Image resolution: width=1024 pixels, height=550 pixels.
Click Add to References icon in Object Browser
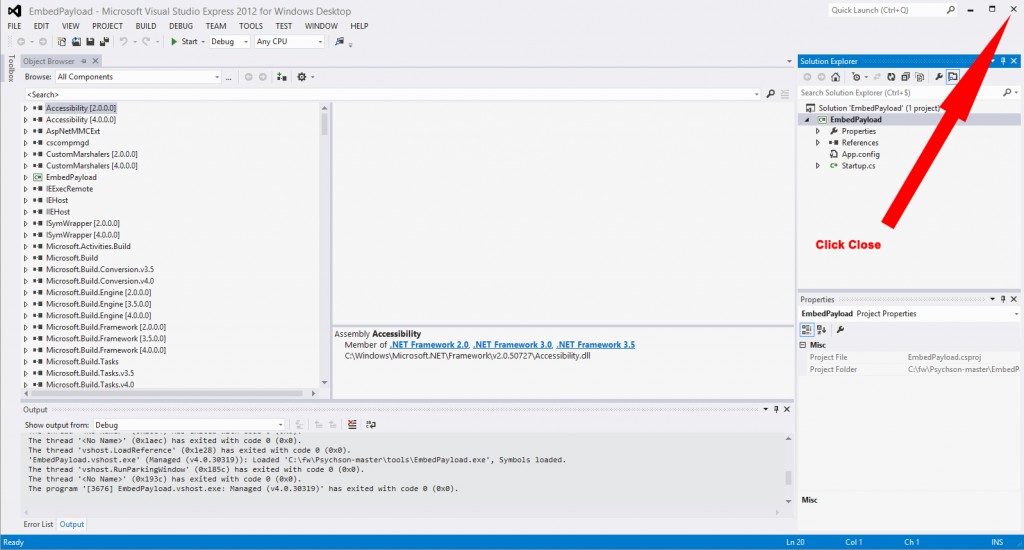281,77
